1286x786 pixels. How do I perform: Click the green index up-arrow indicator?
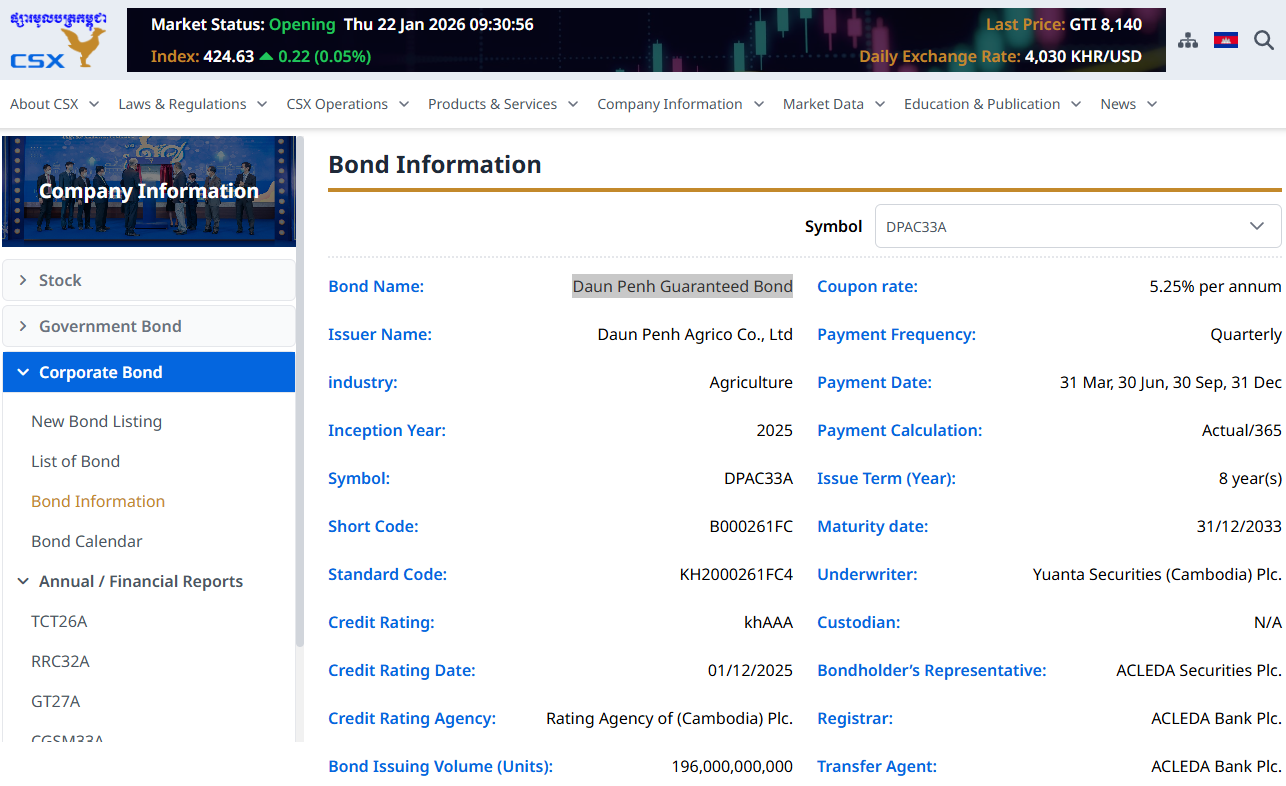(x=266, y=57)
